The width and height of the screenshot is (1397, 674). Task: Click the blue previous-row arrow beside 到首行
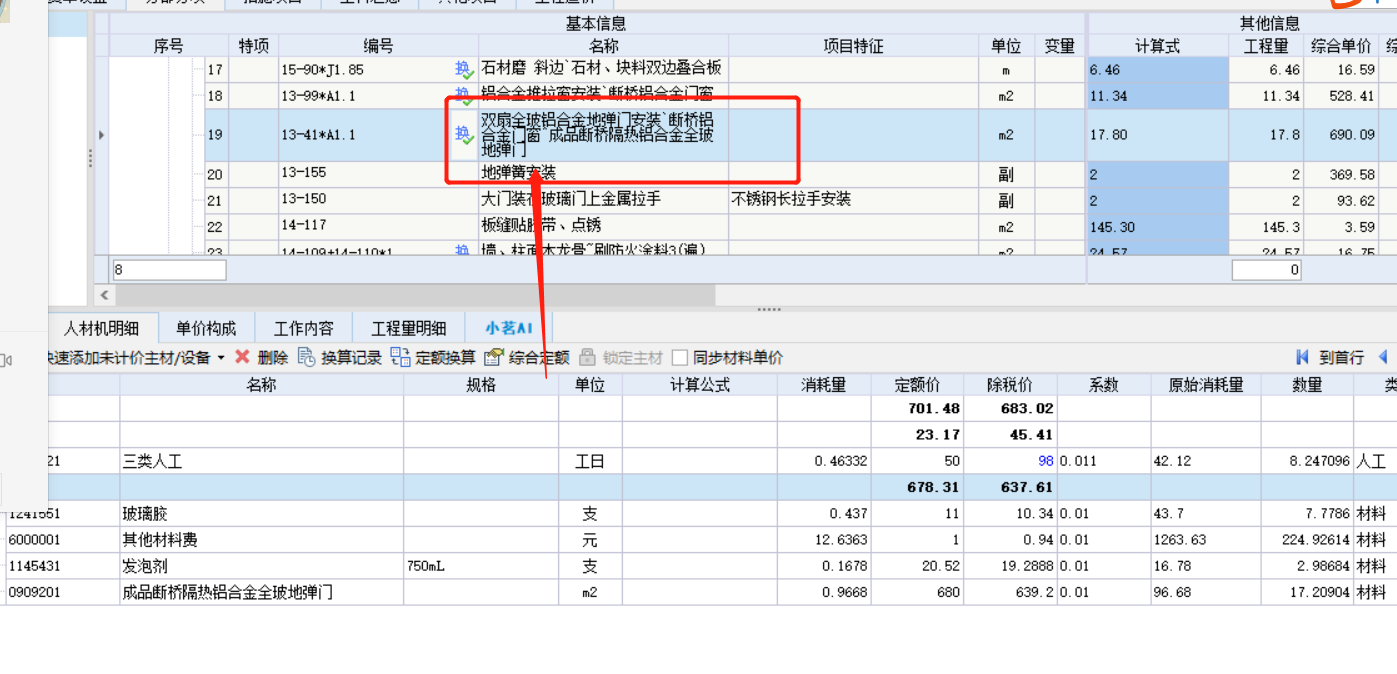[1384, 357]
